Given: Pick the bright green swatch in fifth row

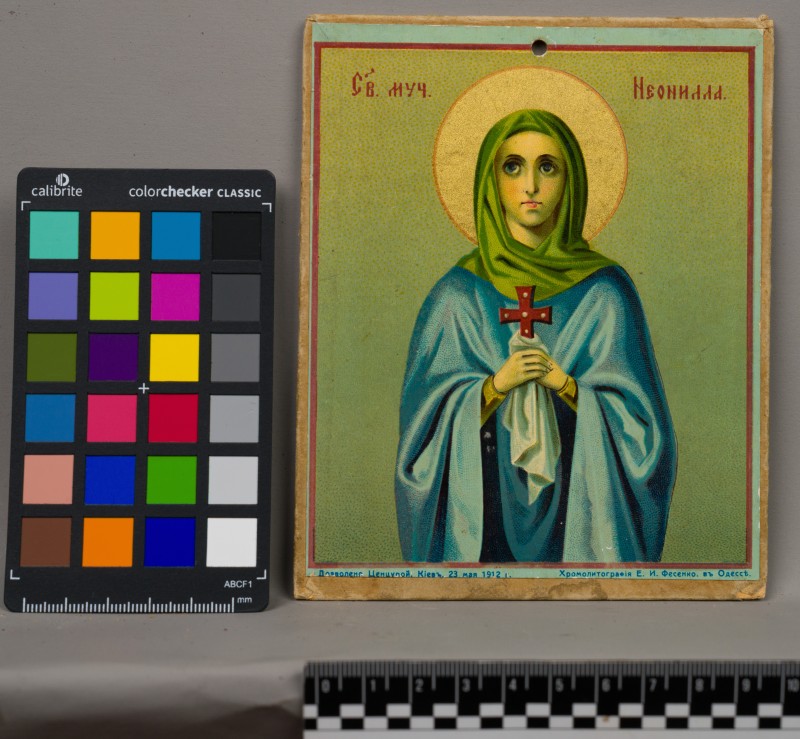Looking at the screenshot, I should 172,480.
